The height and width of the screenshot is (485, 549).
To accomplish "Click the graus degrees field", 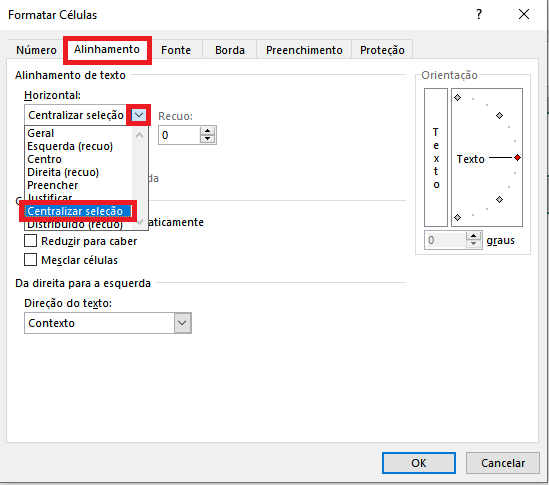I will [x=445, y=240].
